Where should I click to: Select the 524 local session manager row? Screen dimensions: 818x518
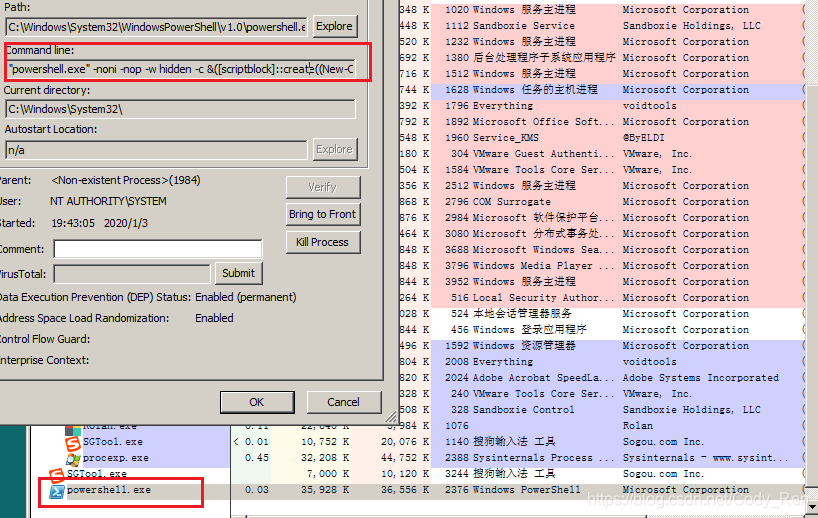pos(602,314)
